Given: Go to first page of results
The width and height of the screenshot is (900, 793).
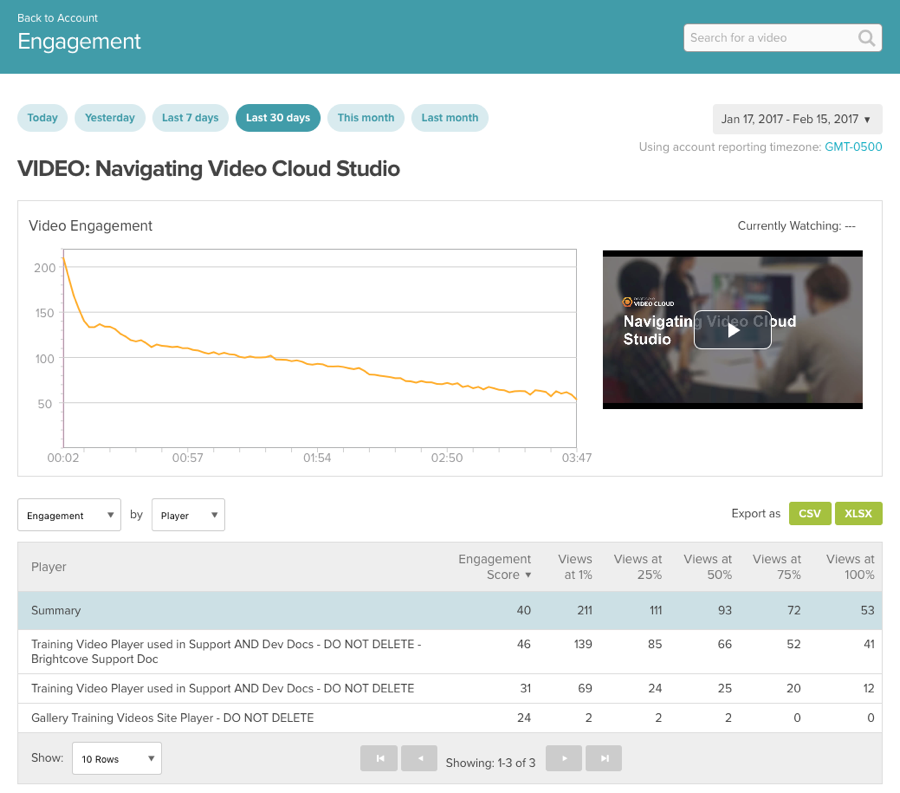Looking at the screenshot, I should point(379,758).
